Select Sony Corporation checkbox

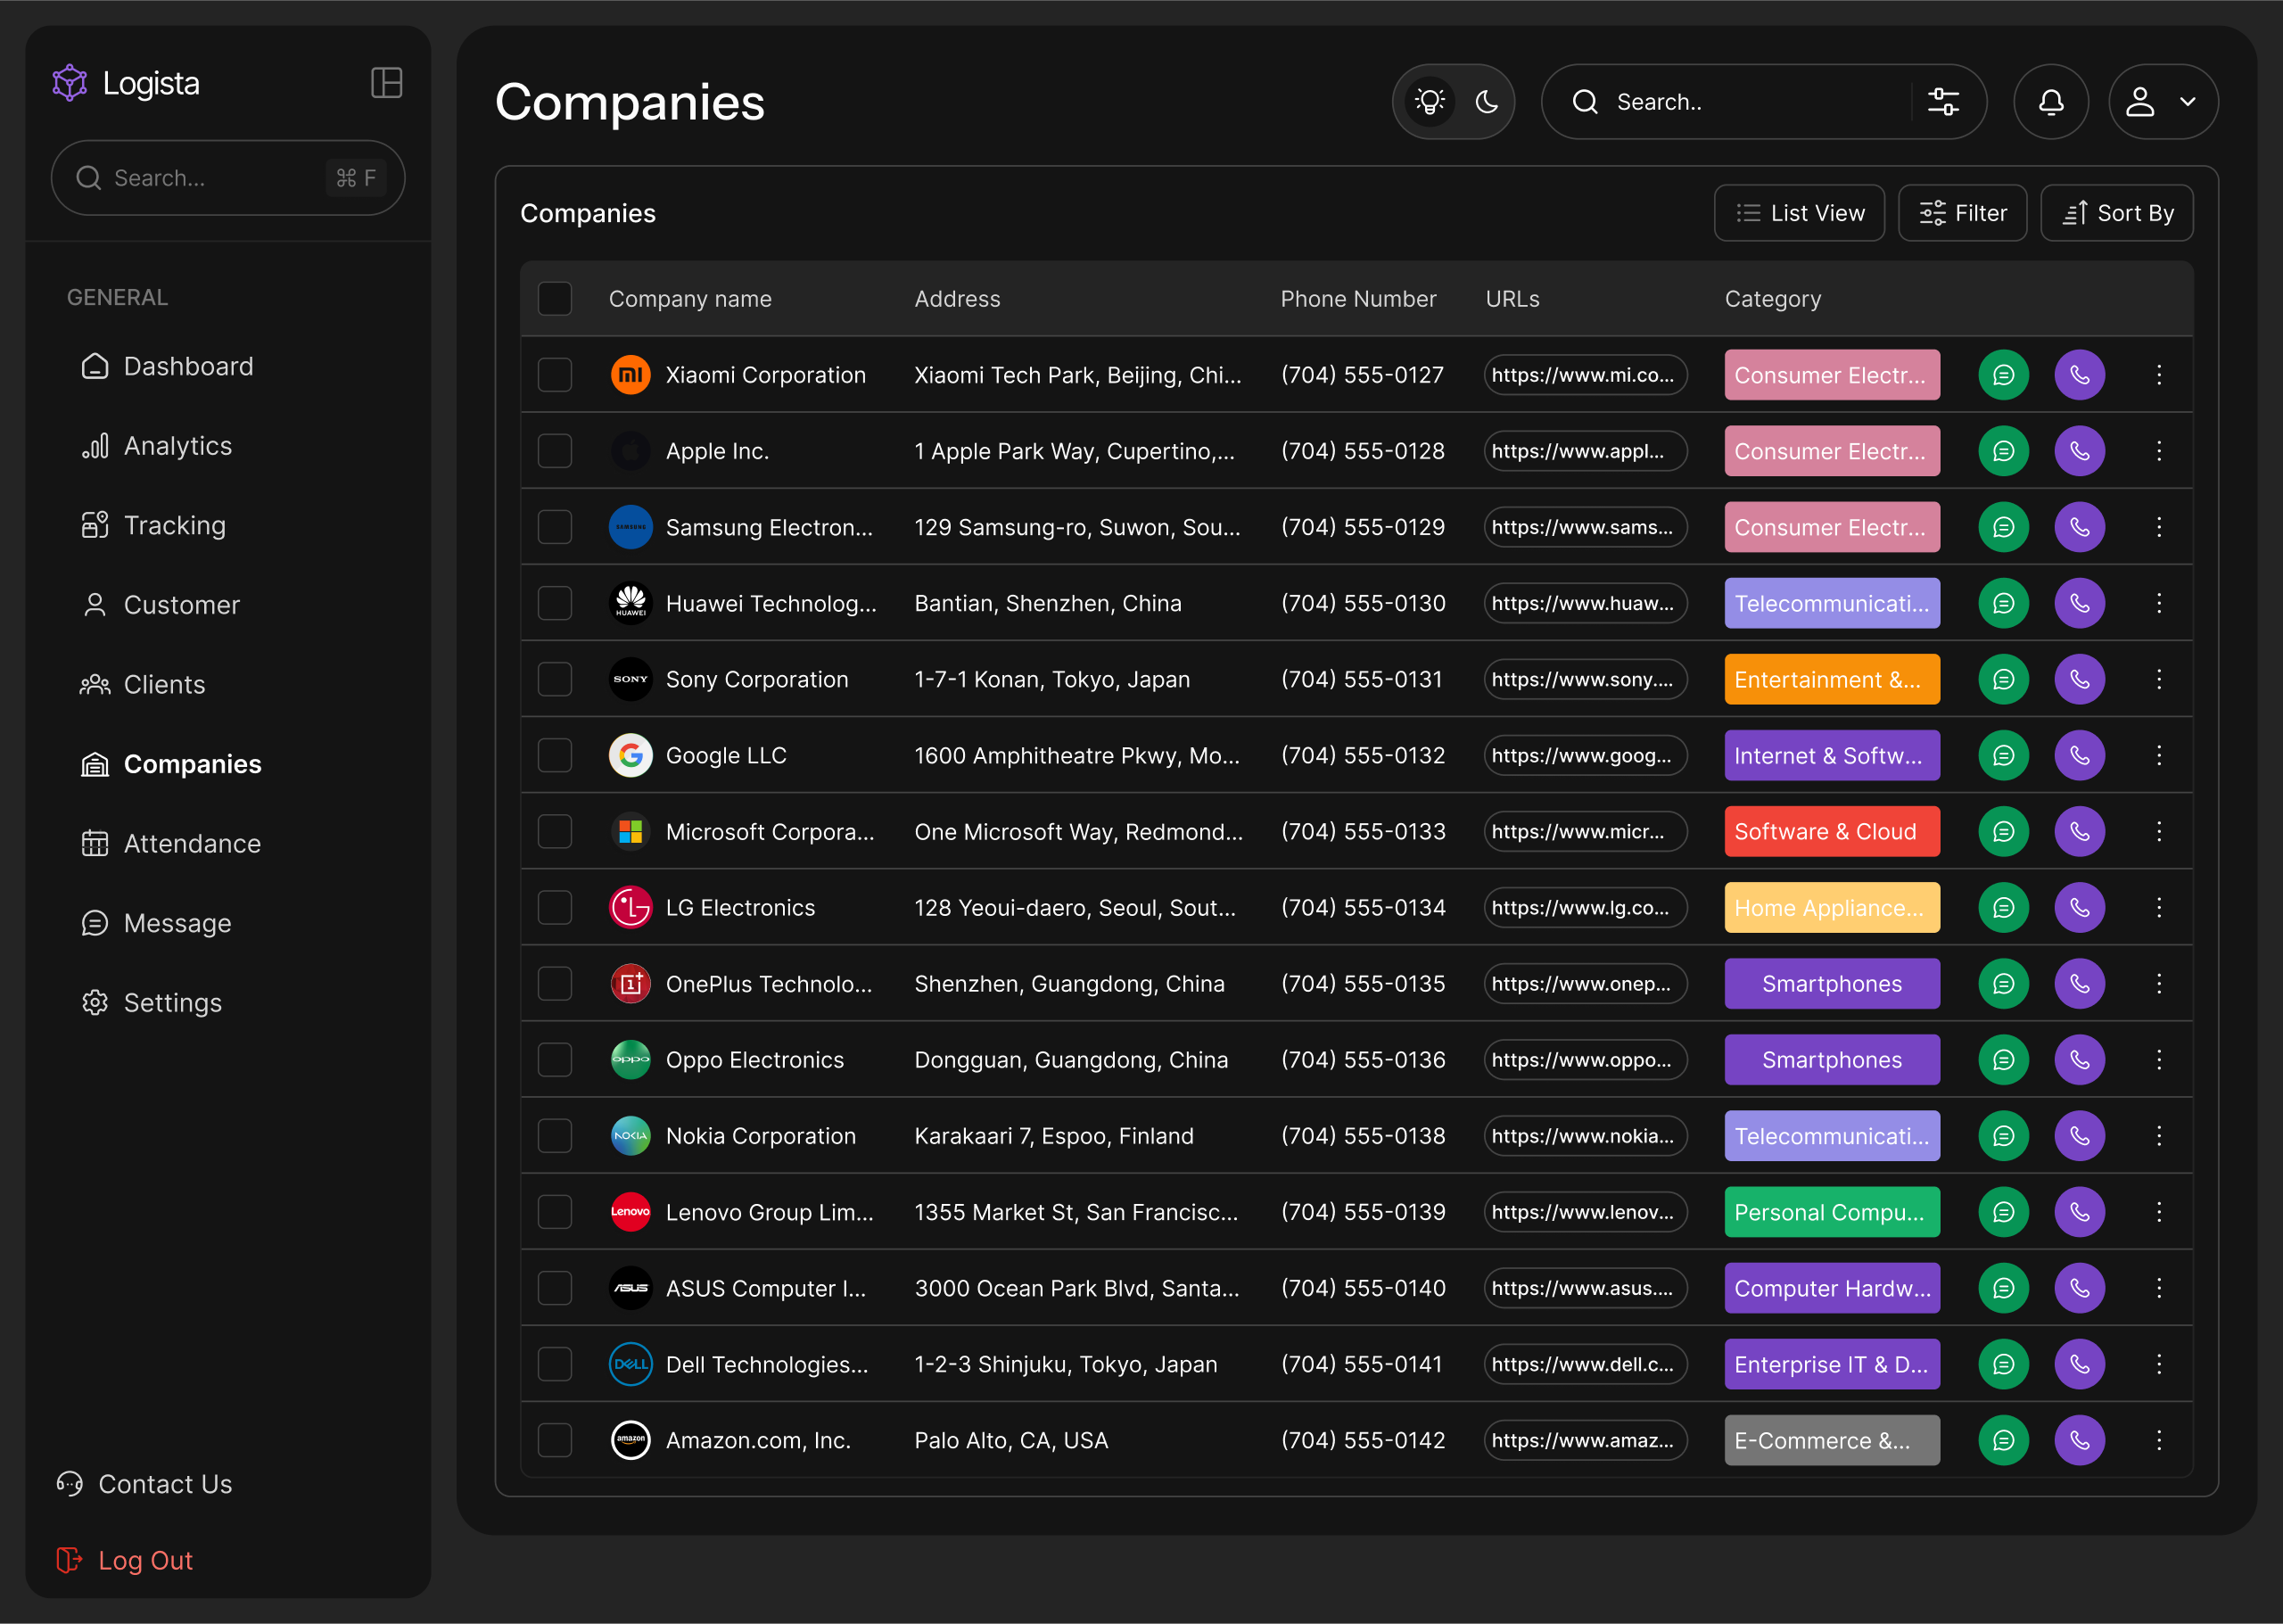[x=555, y=679]
